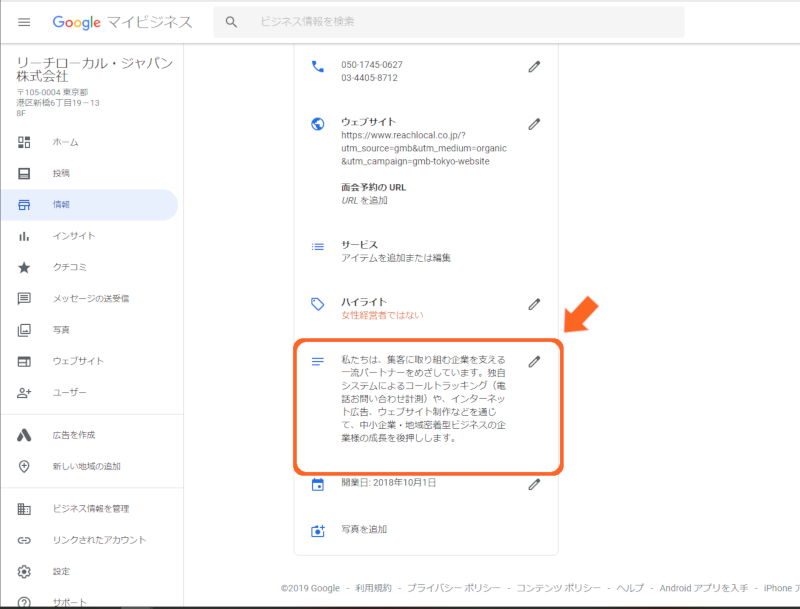Edit the opening date 開業日 pencil icon
800x609 pixels.
[534, 485]
